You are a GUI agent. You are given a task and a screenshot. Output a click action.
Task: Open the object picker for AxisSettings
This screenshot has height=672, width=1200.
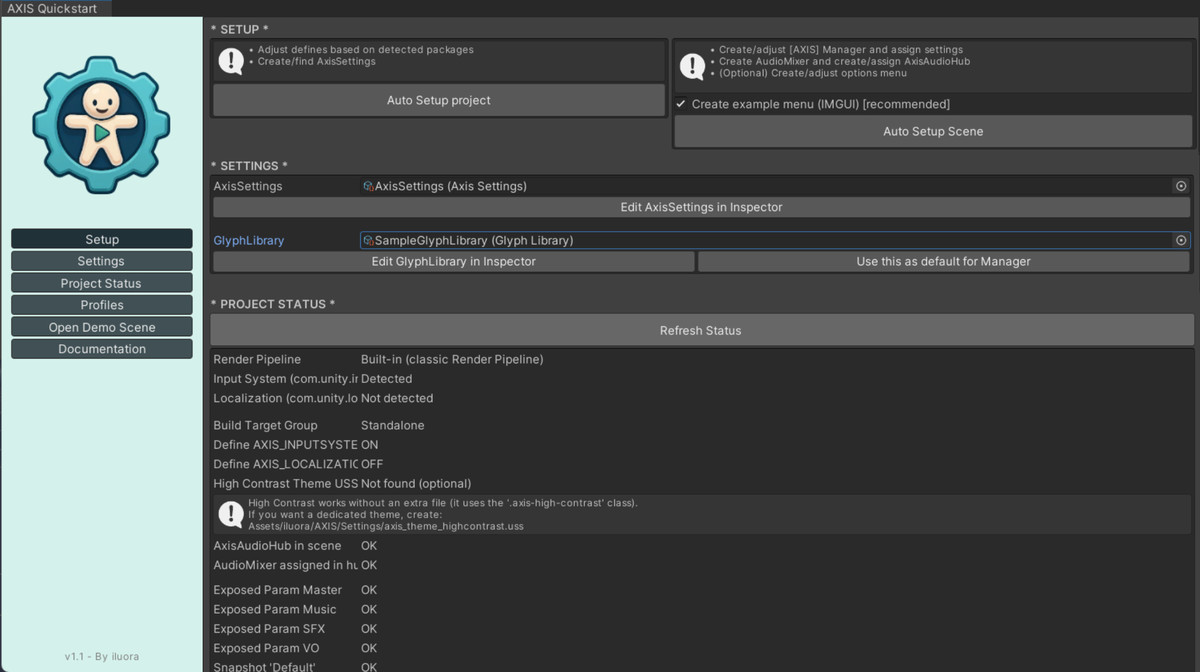coord(1181,186)
